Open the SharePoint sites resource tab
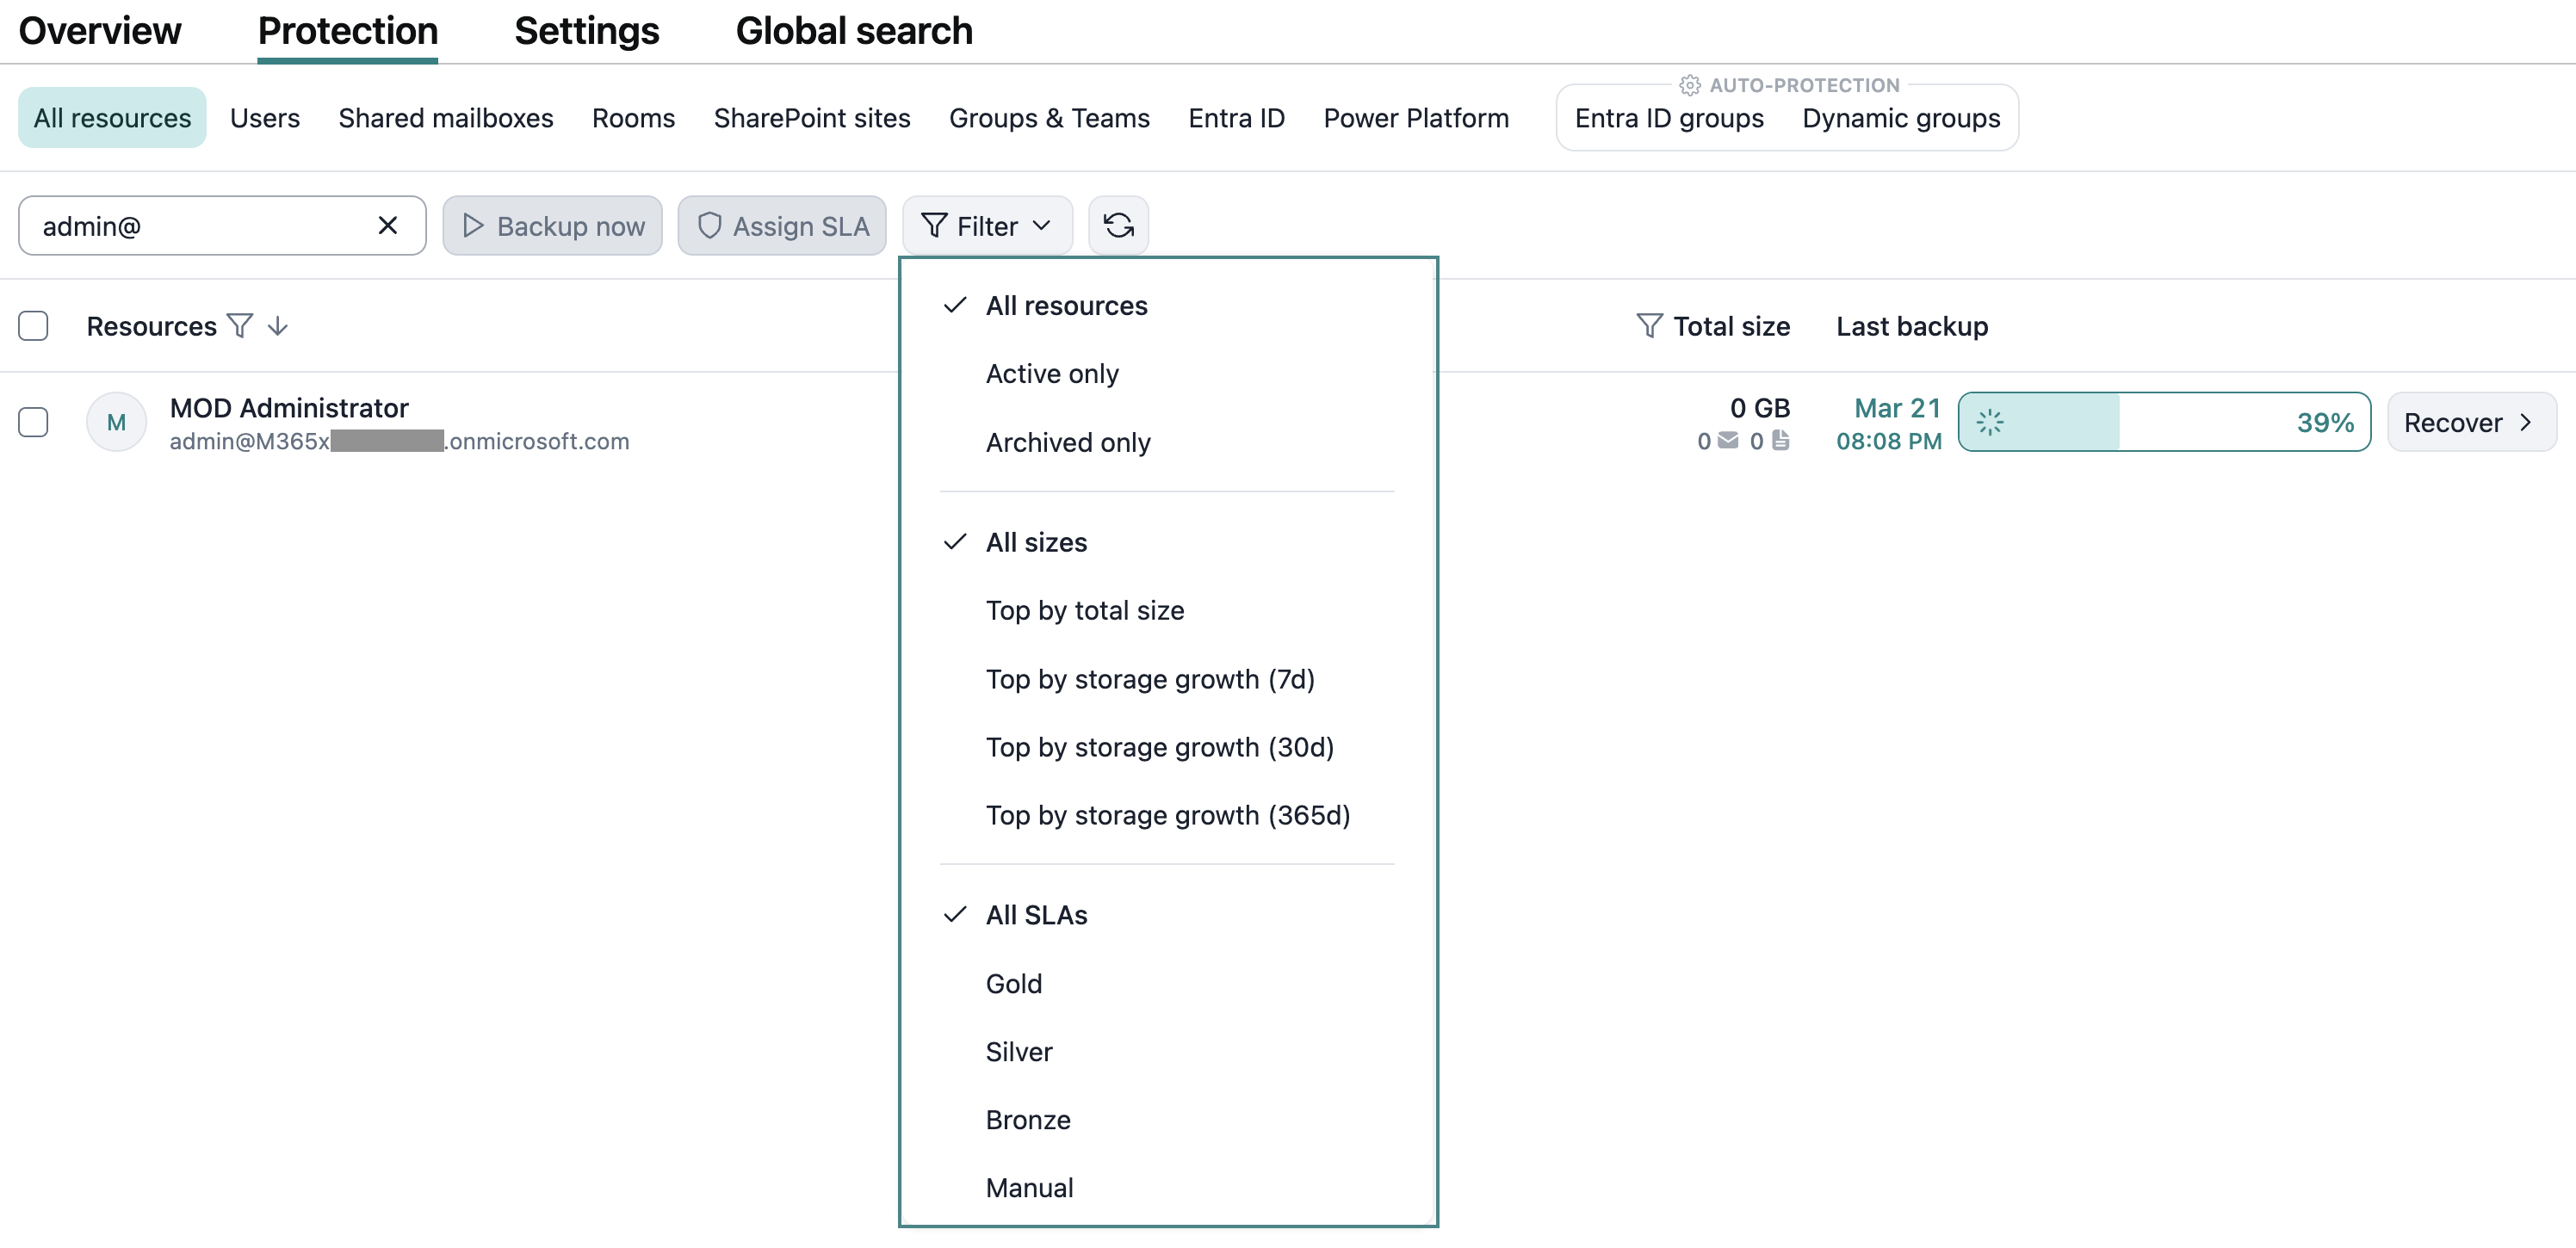 (x=811, y=118)
